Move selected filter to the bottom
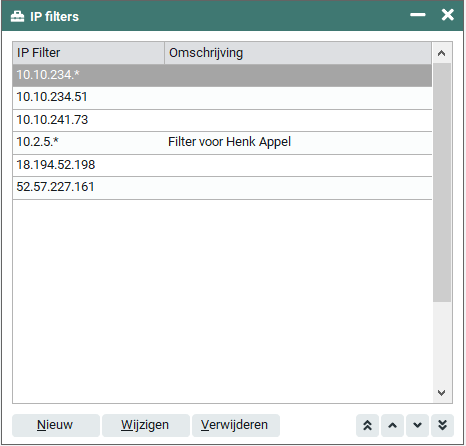 442,425
